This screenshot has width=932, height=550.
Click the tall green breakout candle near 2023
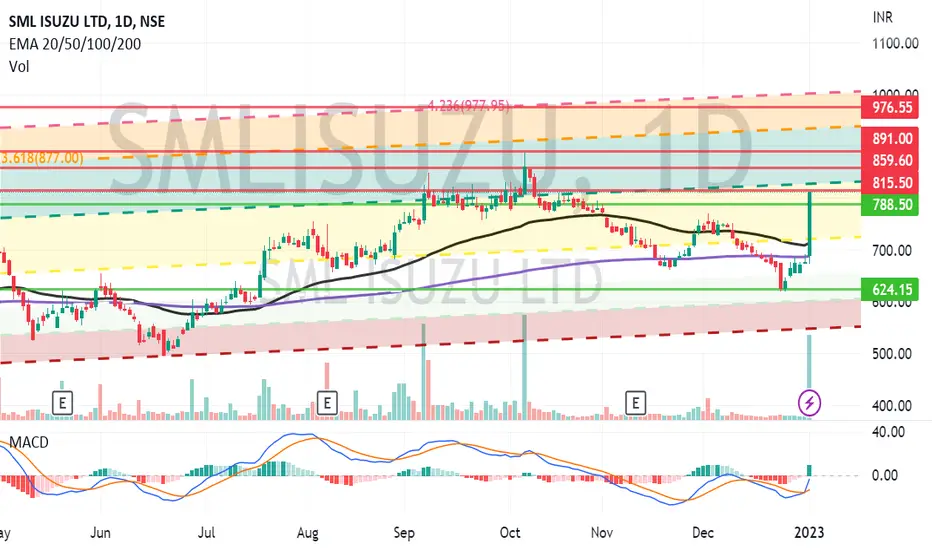[x=810, y=225]
